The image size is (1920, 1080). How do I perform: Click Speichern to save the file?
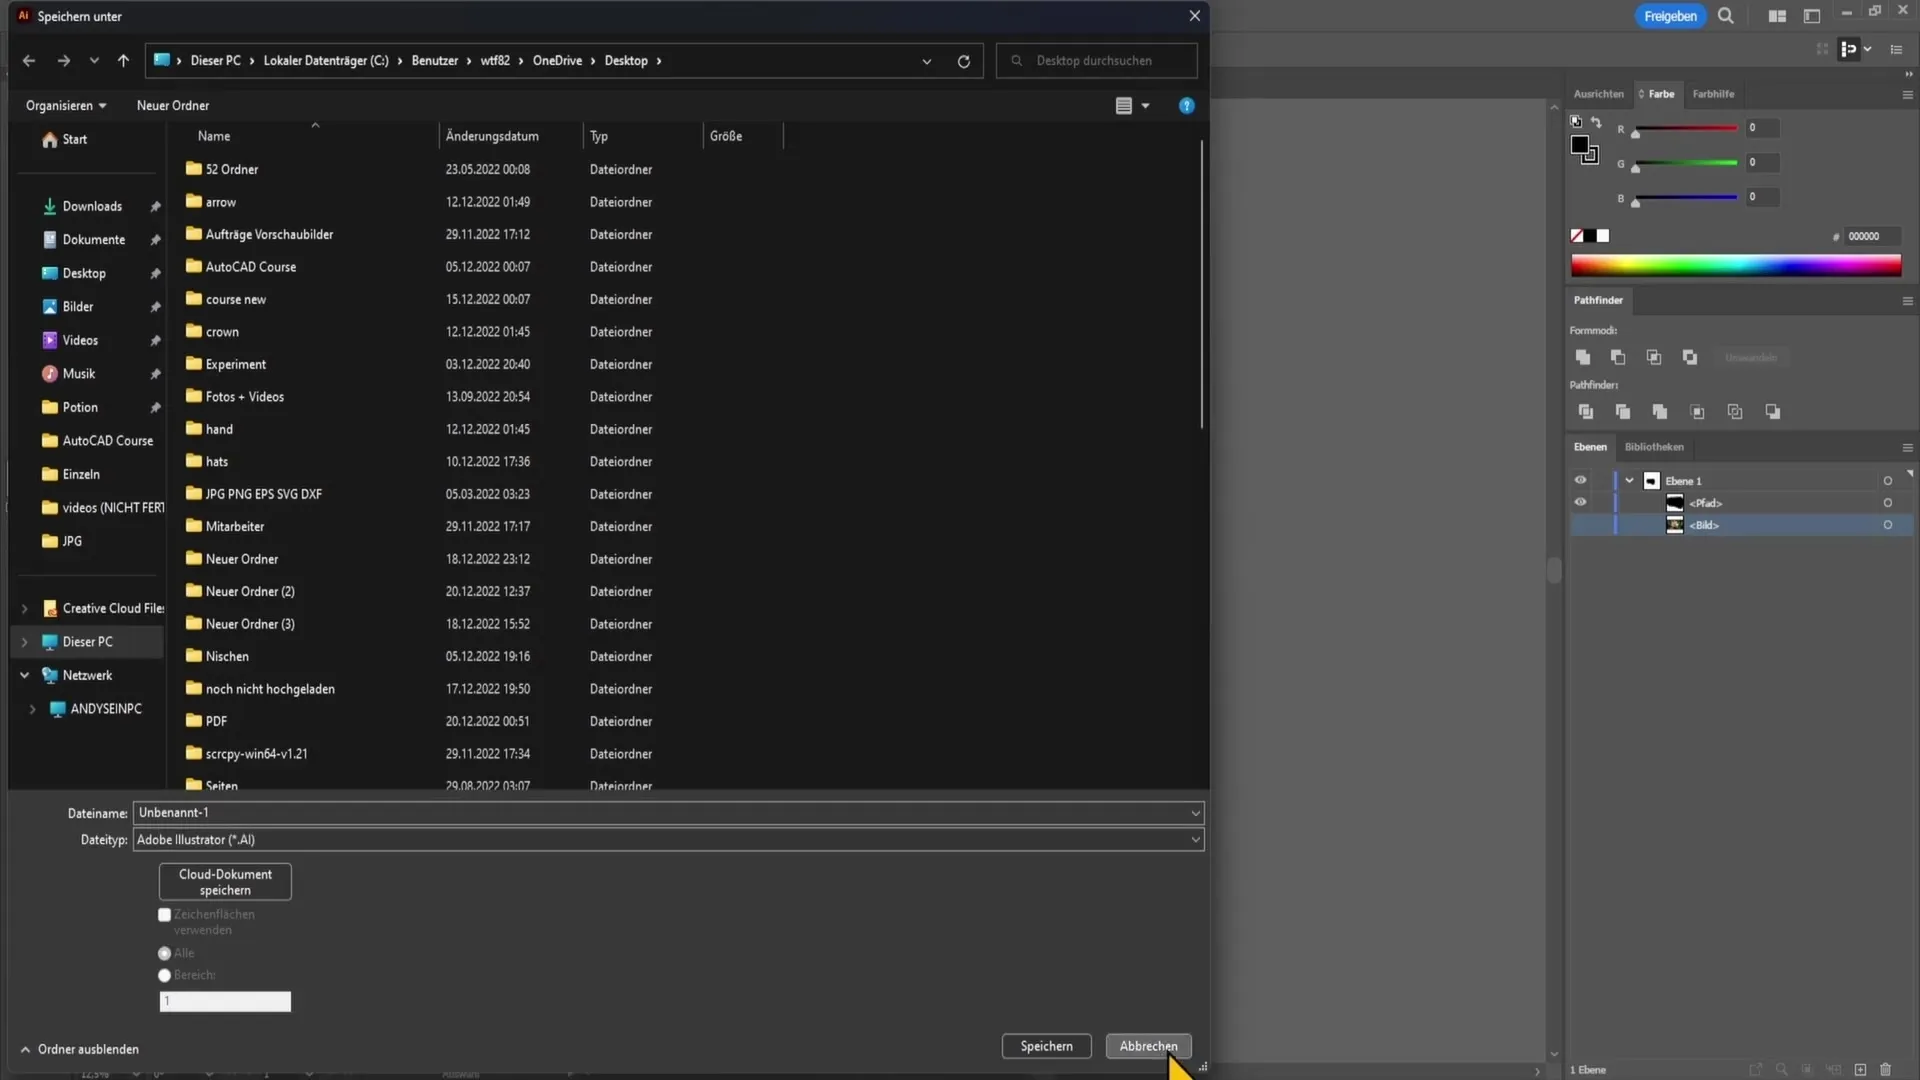tap(1046, 1046)
